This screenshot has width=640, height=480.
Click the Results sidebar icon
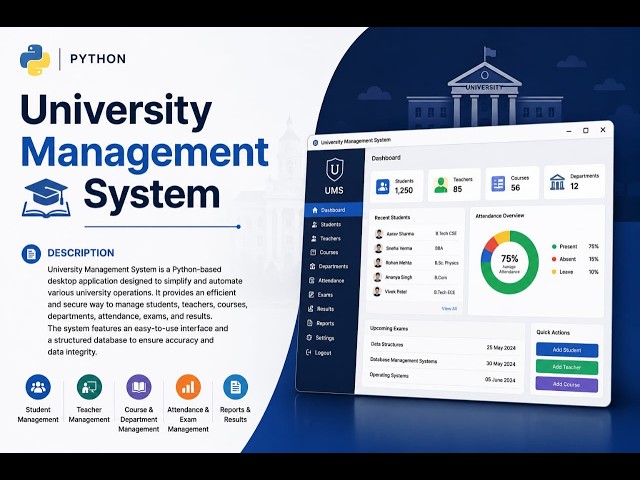pos(311,309)
